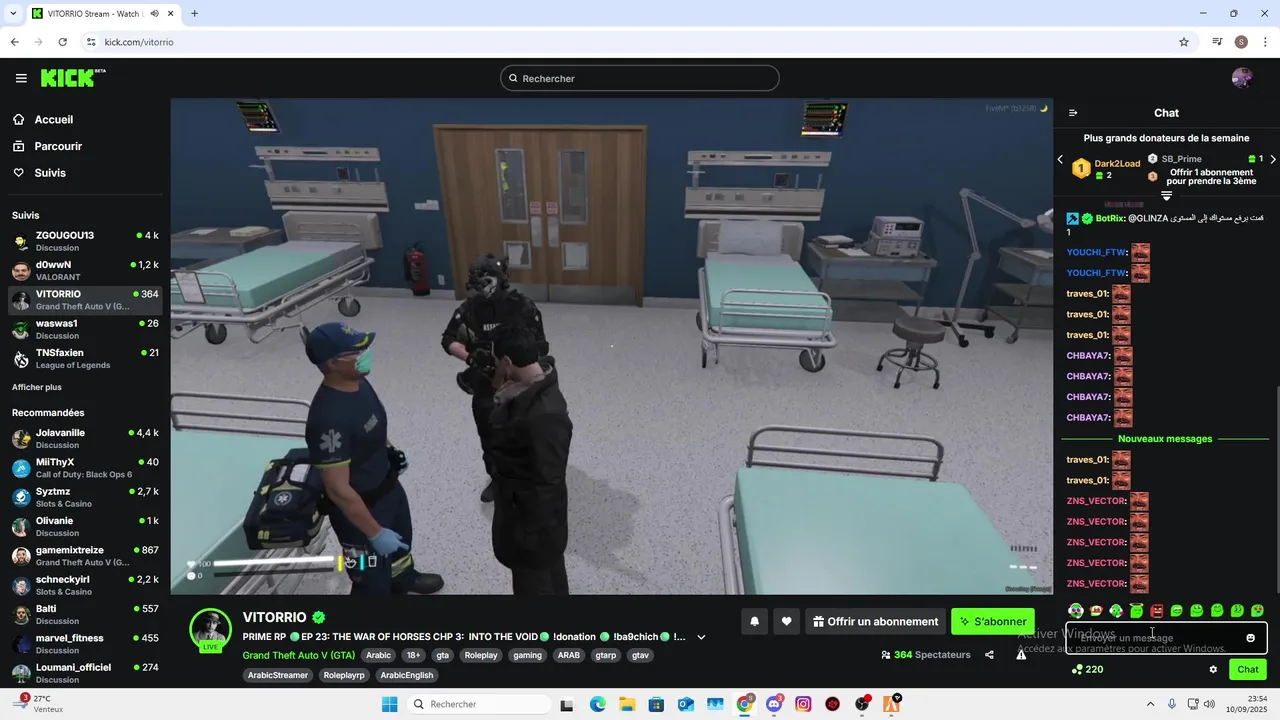Image resolution: width=1280 pixels, height=720 pixels.
Task: Send message with green Chat button
Action: click(x=1248, y=670)
